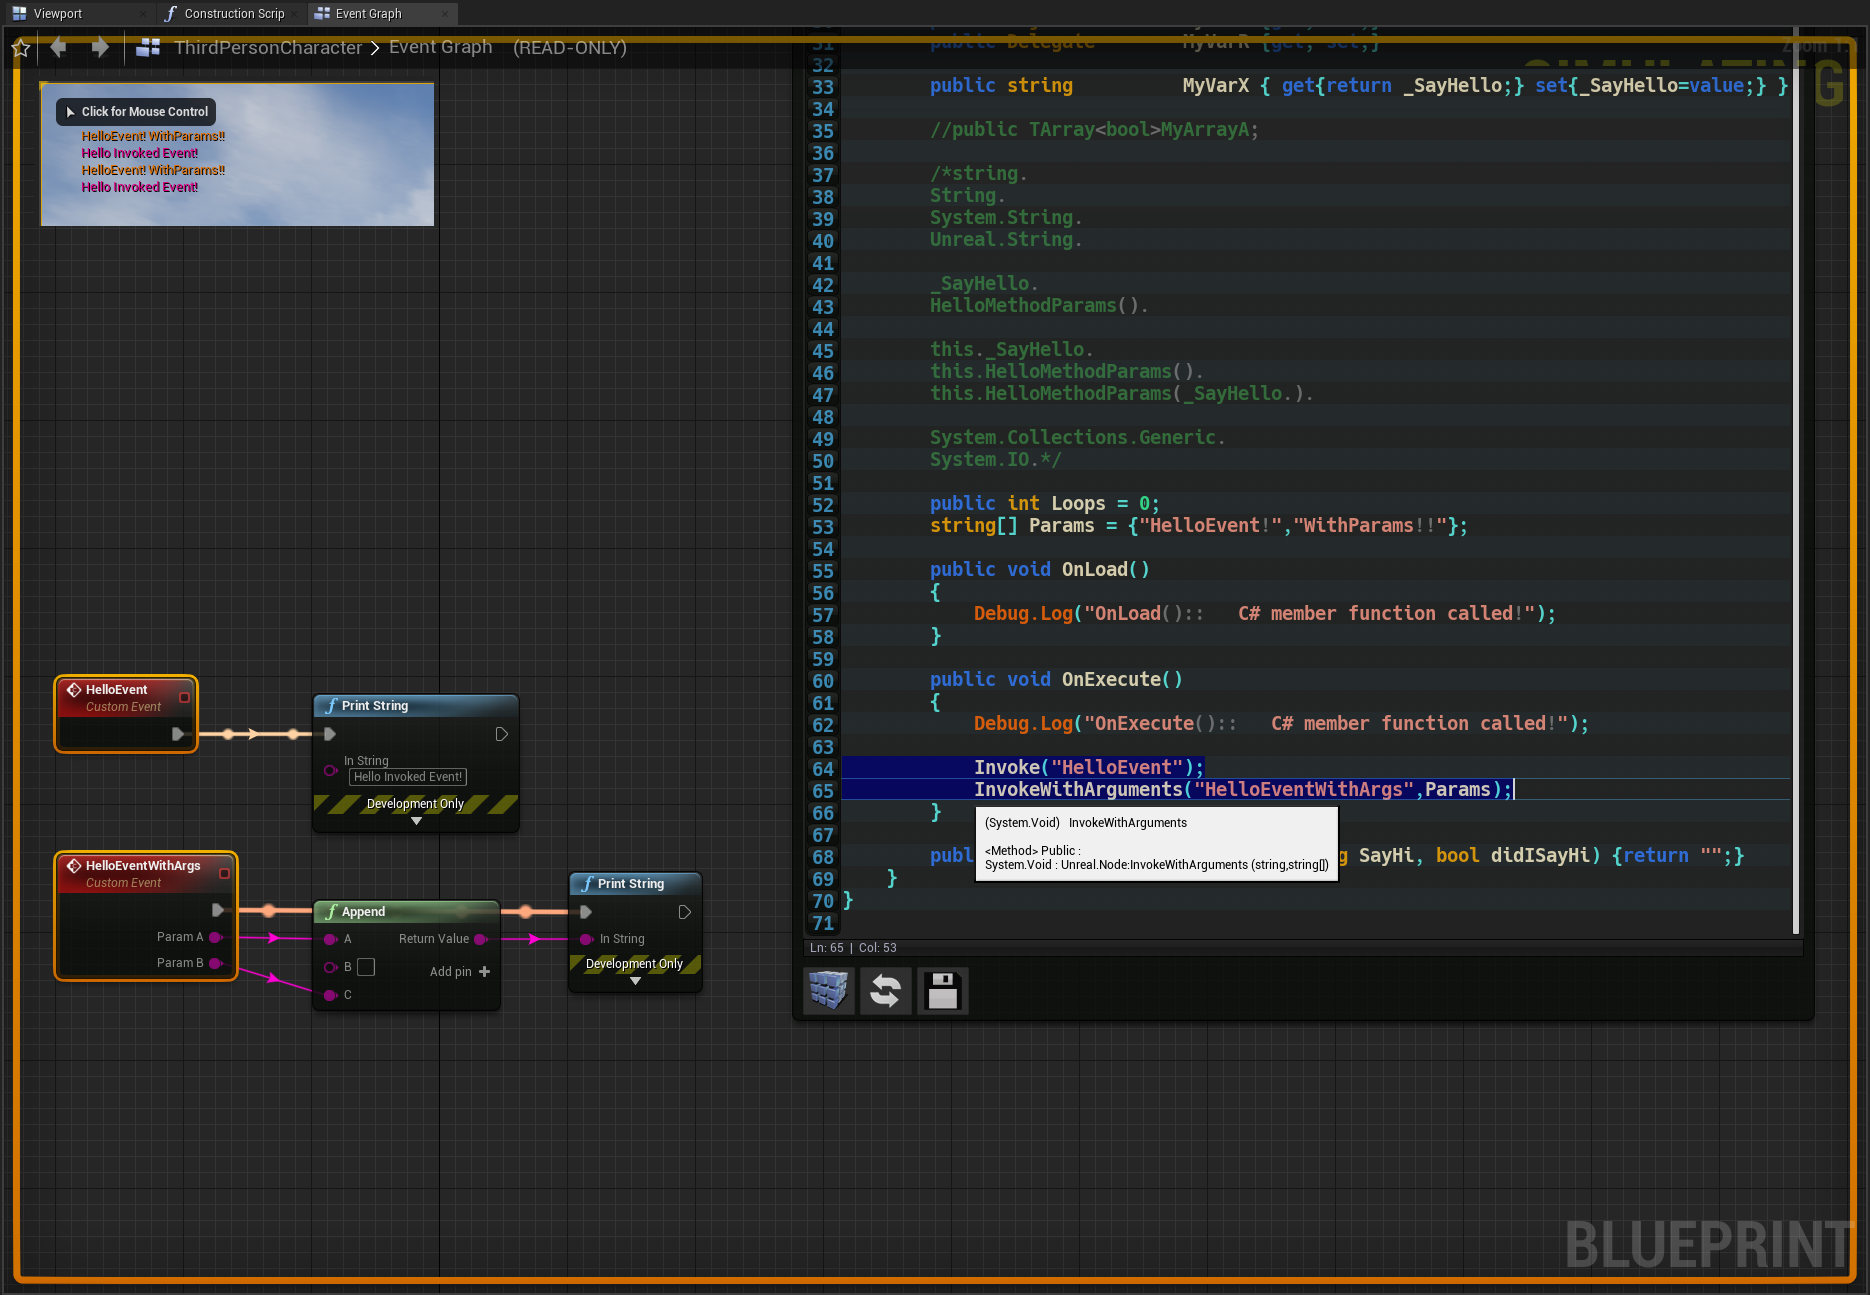Click the blue cube compile icon
Screen dimensions: 1870x1295
[x=828, y=991]
